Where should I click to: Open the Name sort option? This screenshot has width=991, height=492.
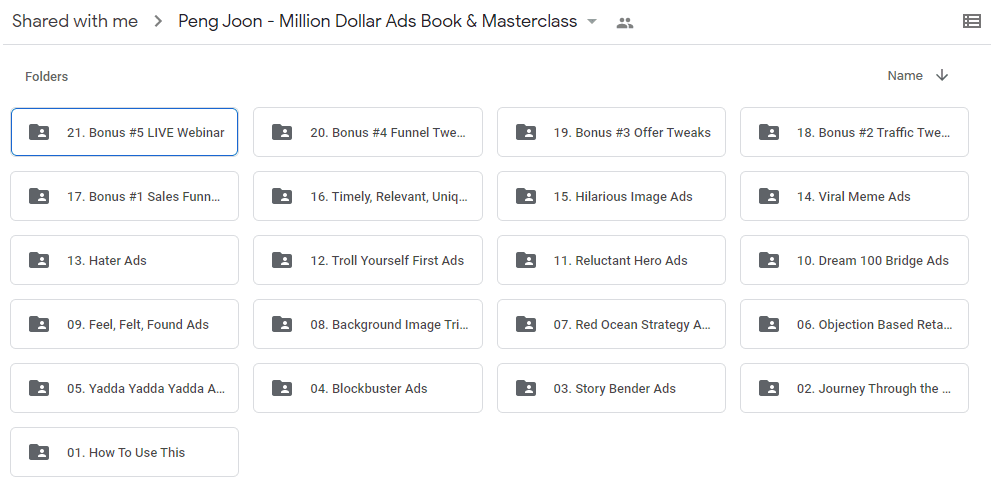coord(905,75)
